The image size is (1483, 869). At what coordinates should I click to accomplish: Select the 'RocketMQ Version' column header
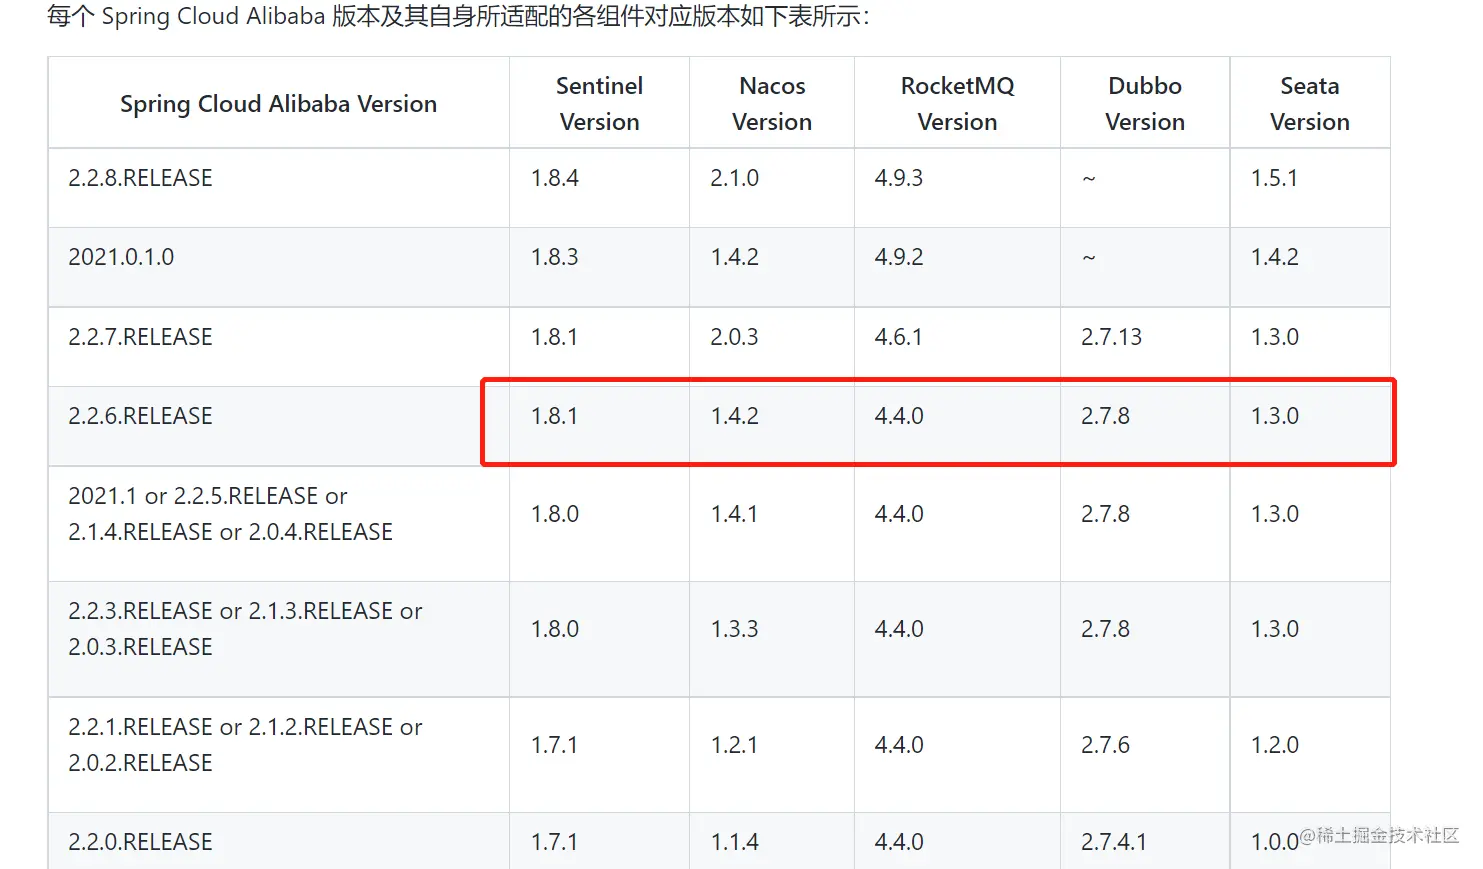957,104
